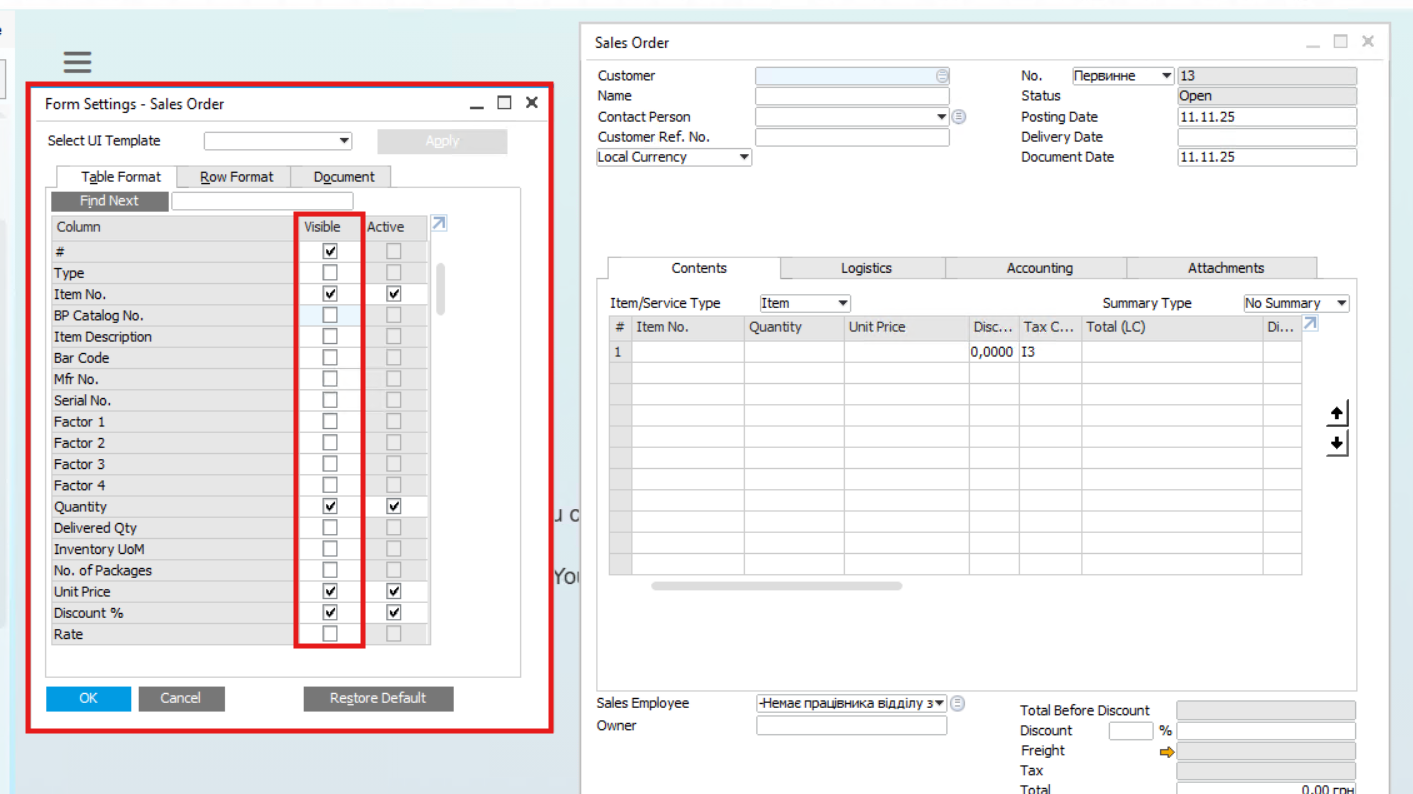Expand the Sales Order table view icon
Viewport: 1413px width, 794px height.
1310,324
